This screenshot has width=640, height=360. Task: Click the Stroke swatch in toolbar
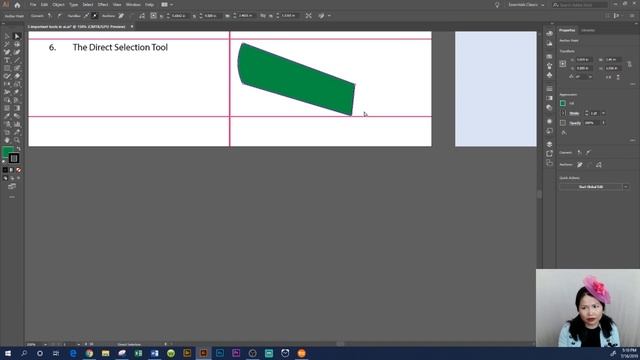click(14, 158)
